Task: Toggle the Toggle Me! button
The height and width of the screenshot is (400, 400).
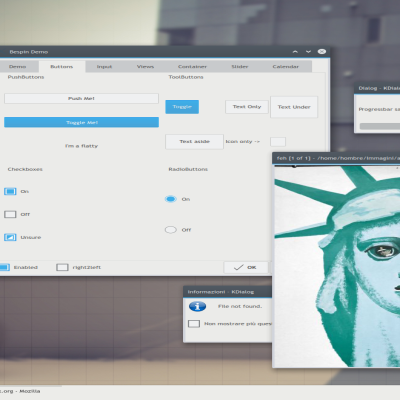Action: tap(81, 122)
